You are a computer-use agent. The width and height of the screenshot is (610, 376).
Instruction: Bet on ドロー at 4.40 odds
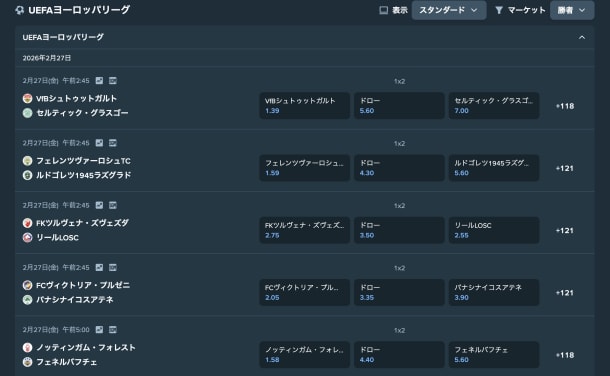(x=399, y=354)
